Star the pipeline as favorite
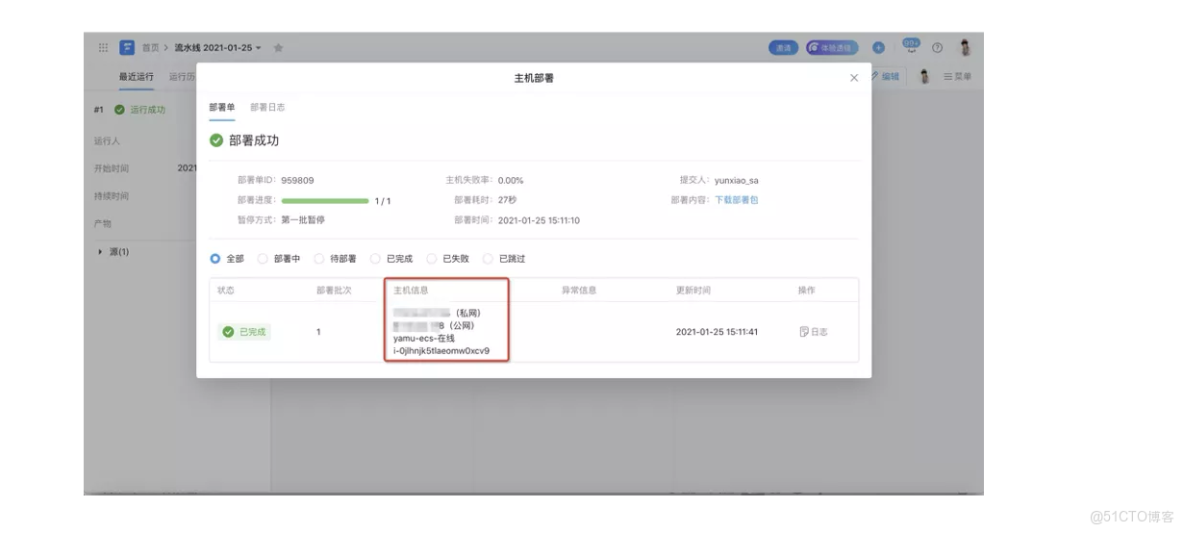1184x533 pixels. pos(278,48)
